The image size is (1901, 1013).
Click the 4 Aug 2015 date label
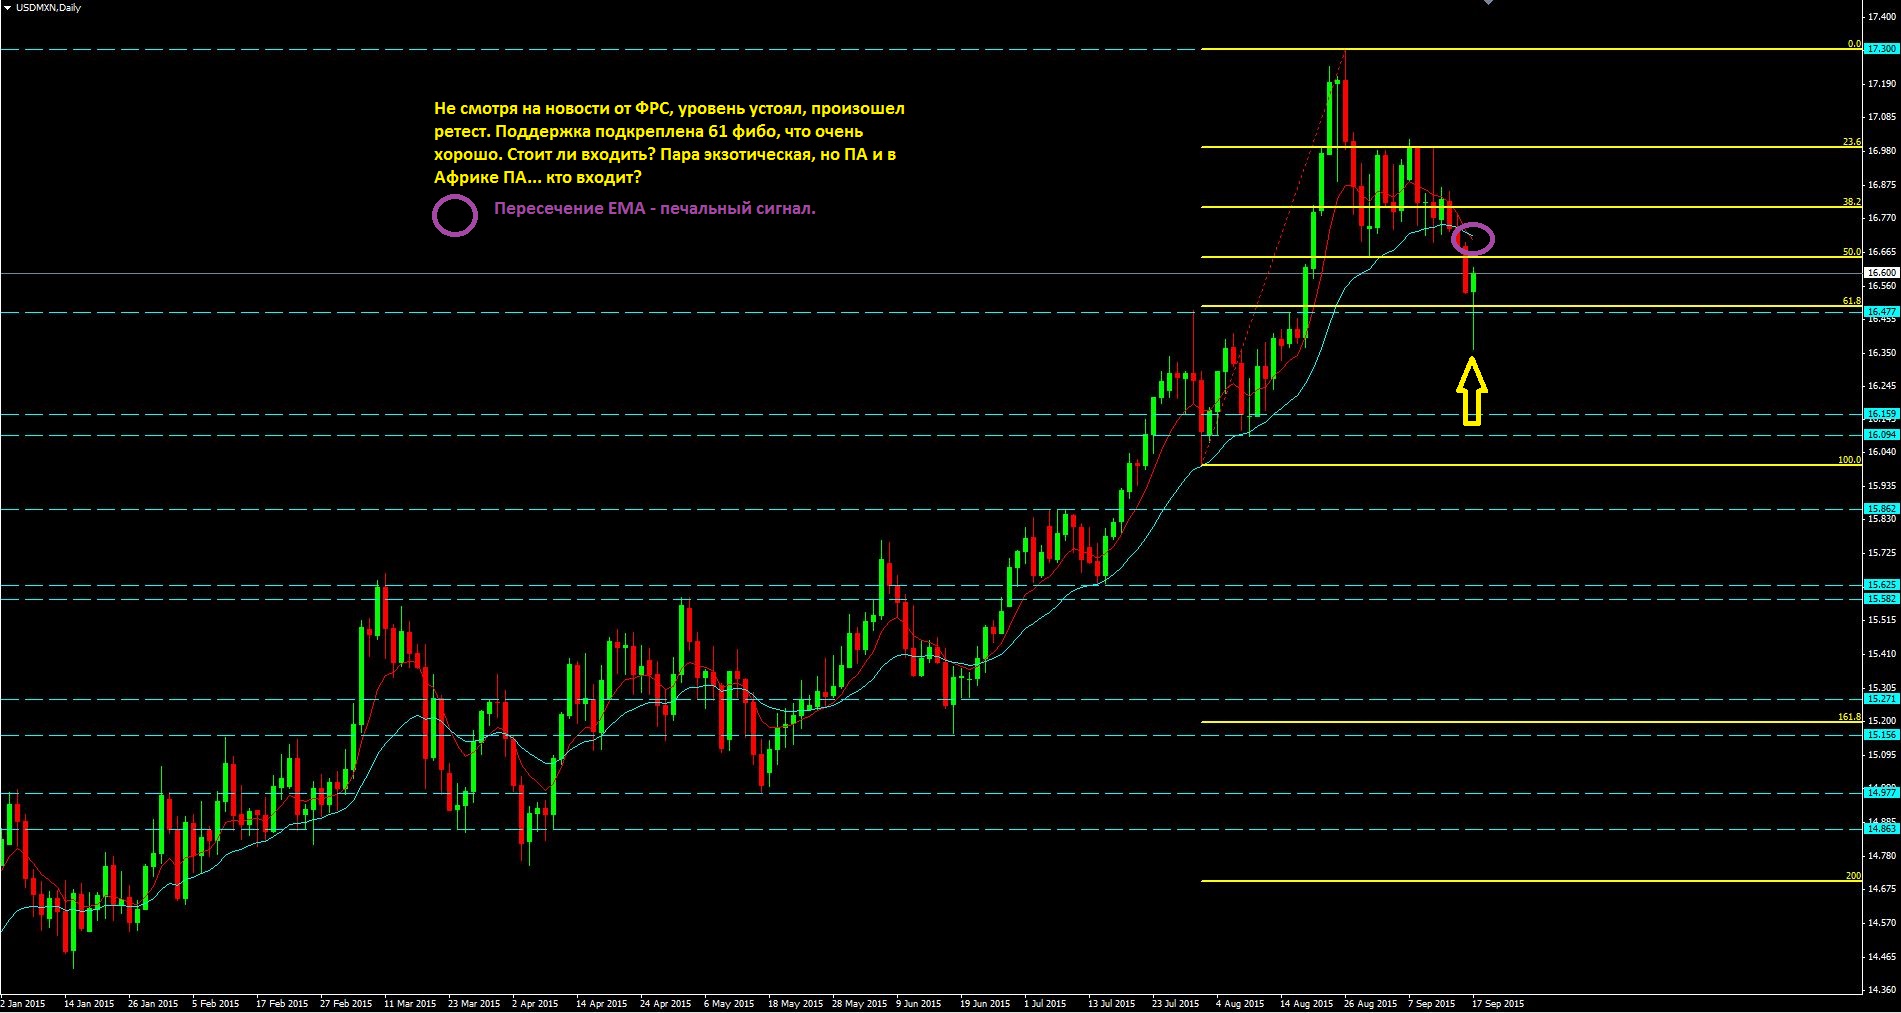point(1240,1003)
